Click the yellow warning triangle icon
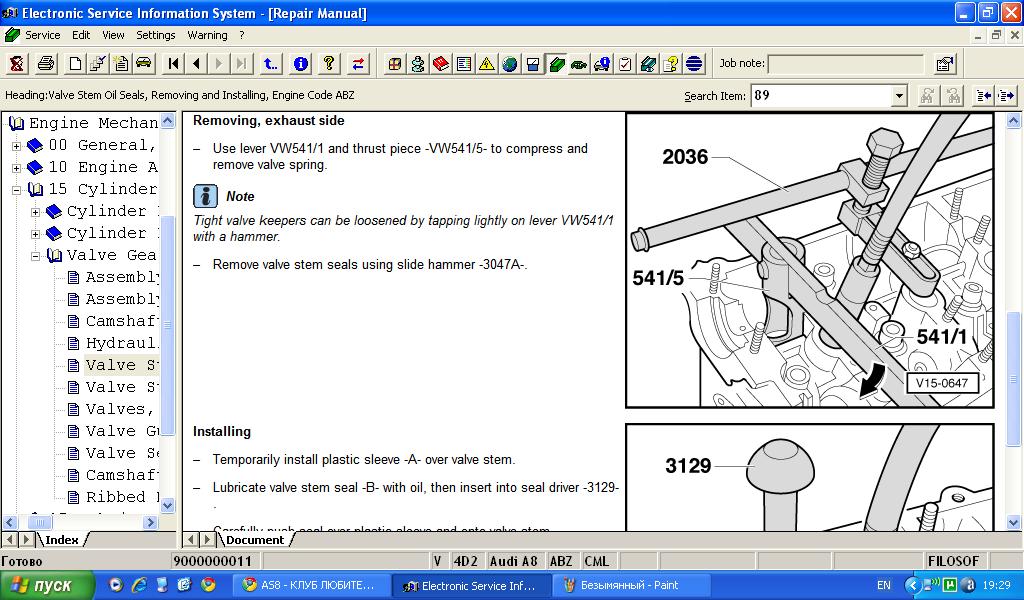Screen dimensions: 1024x600 (x=486, y=64)
